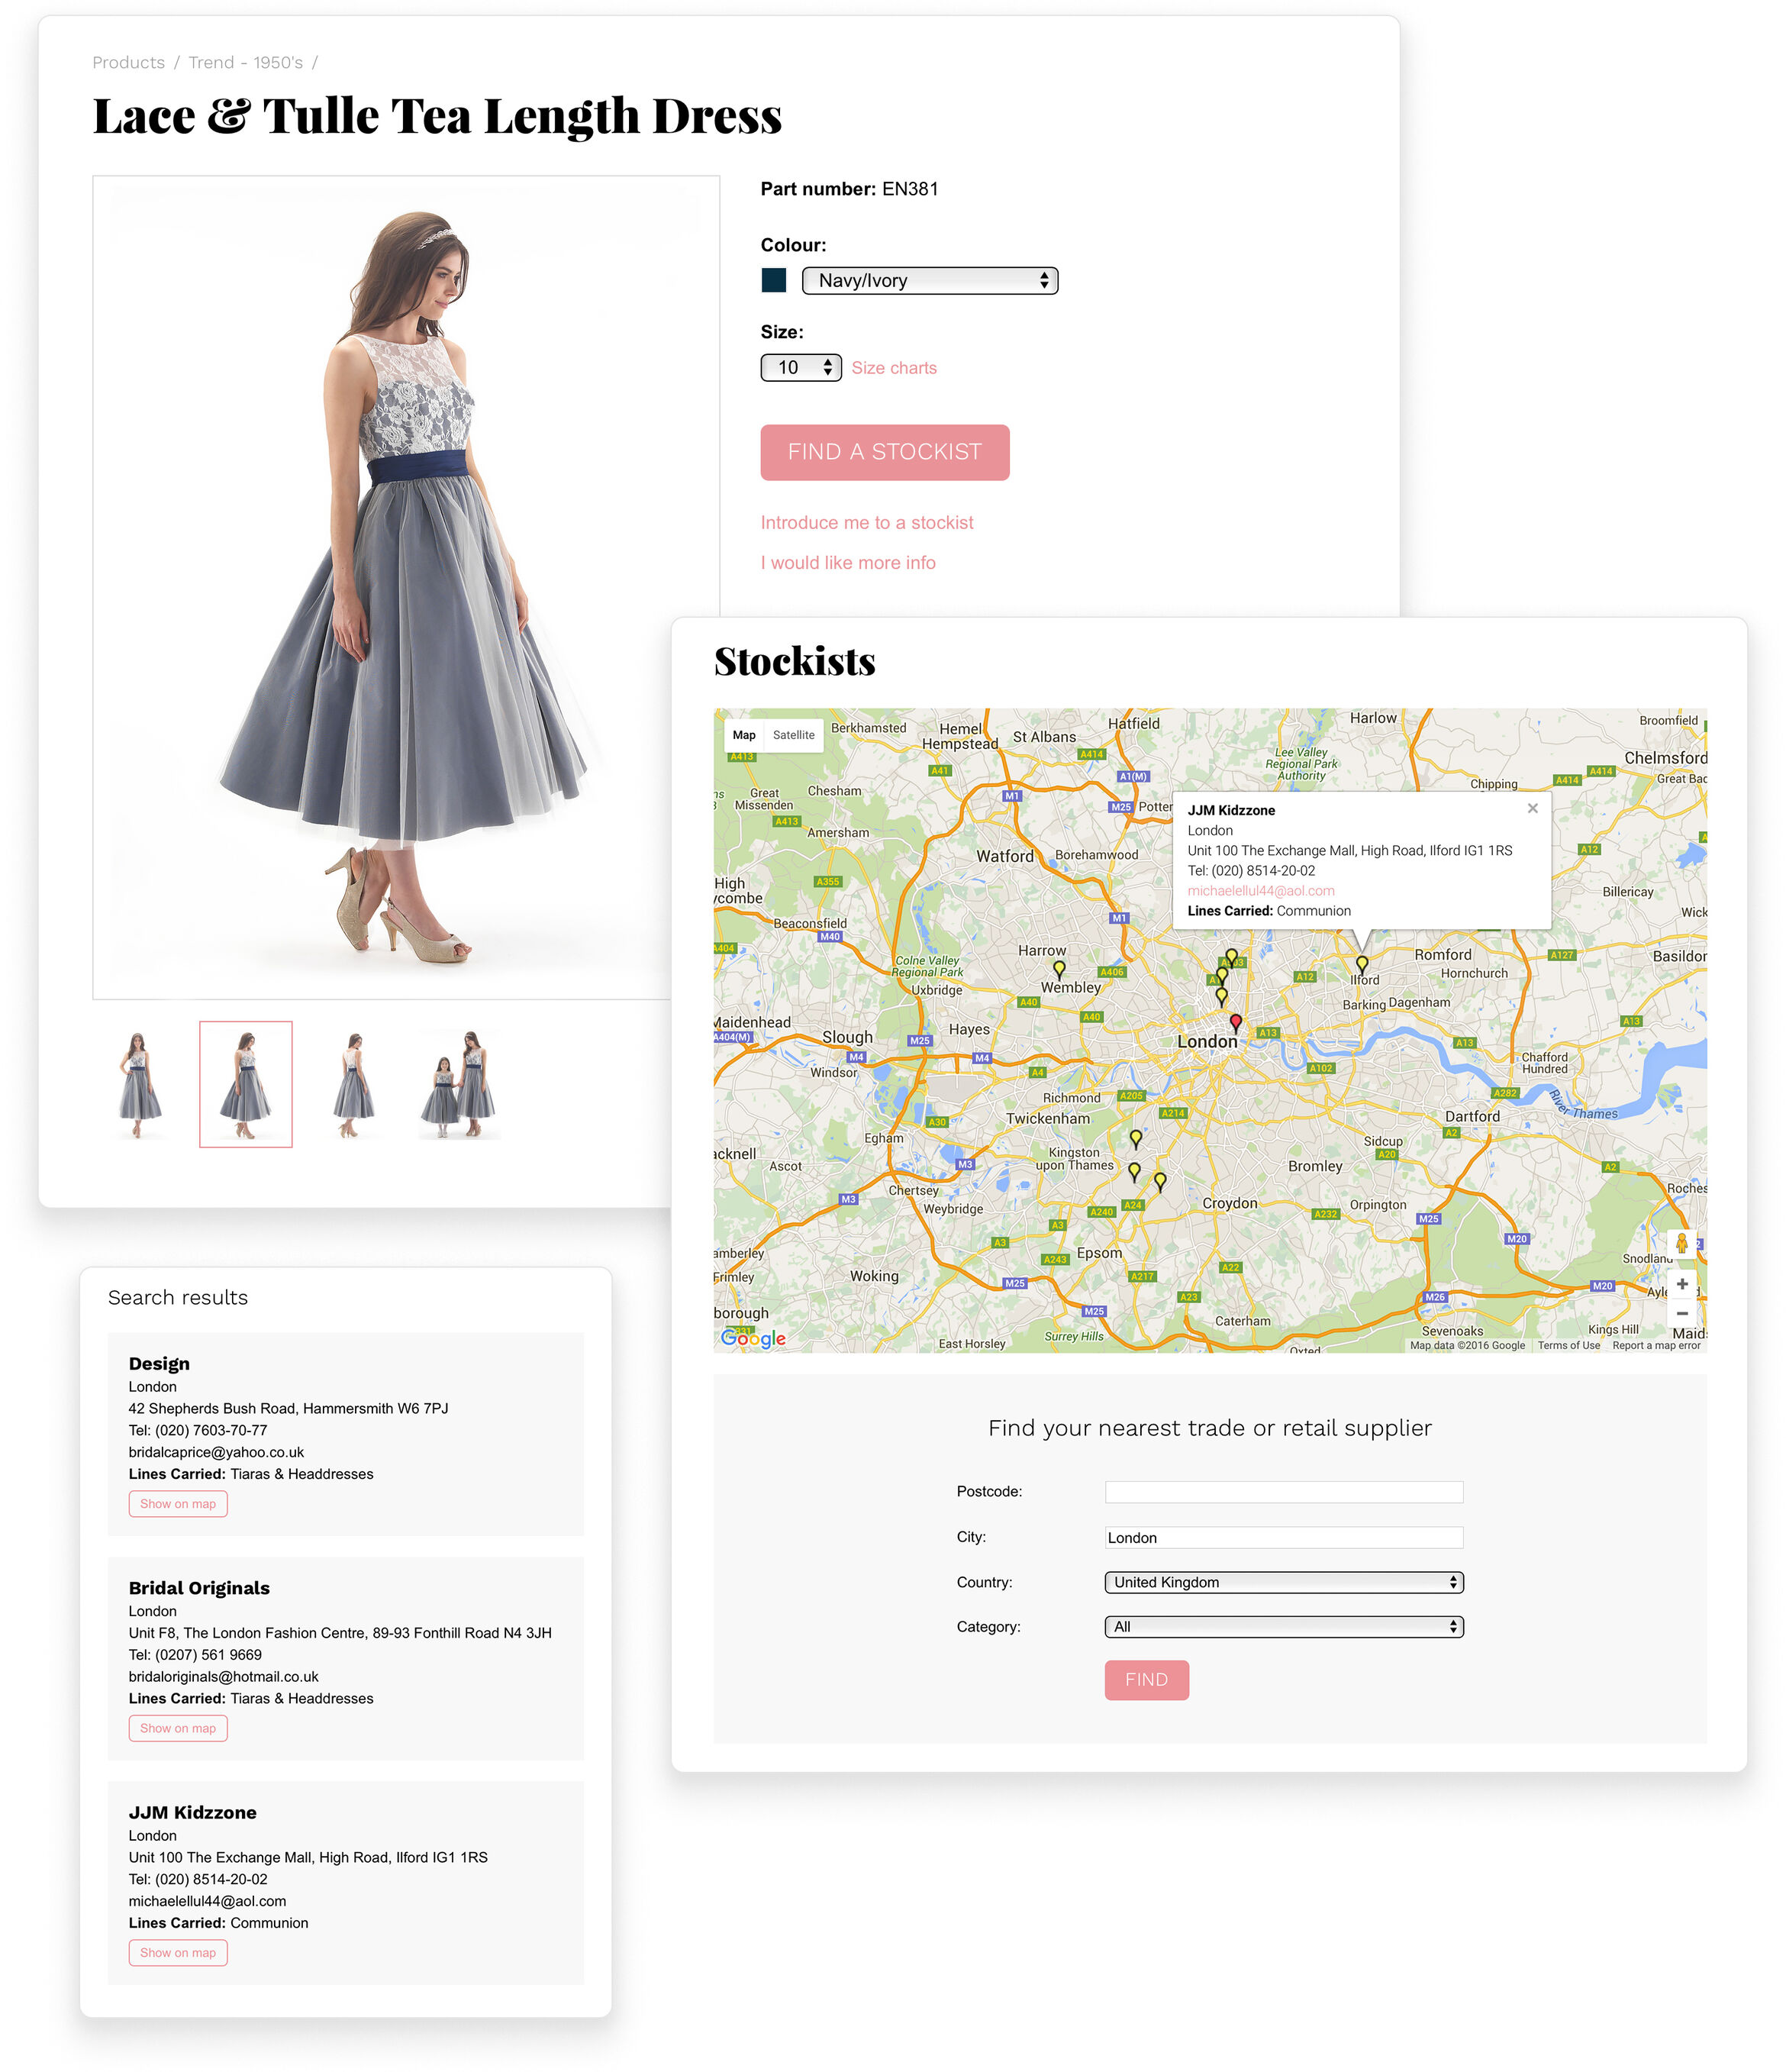Screen dimensions: 1786x2072
Task: Expand the Country United Kingdom dropdown
Action: (x=1283, y=1582)
